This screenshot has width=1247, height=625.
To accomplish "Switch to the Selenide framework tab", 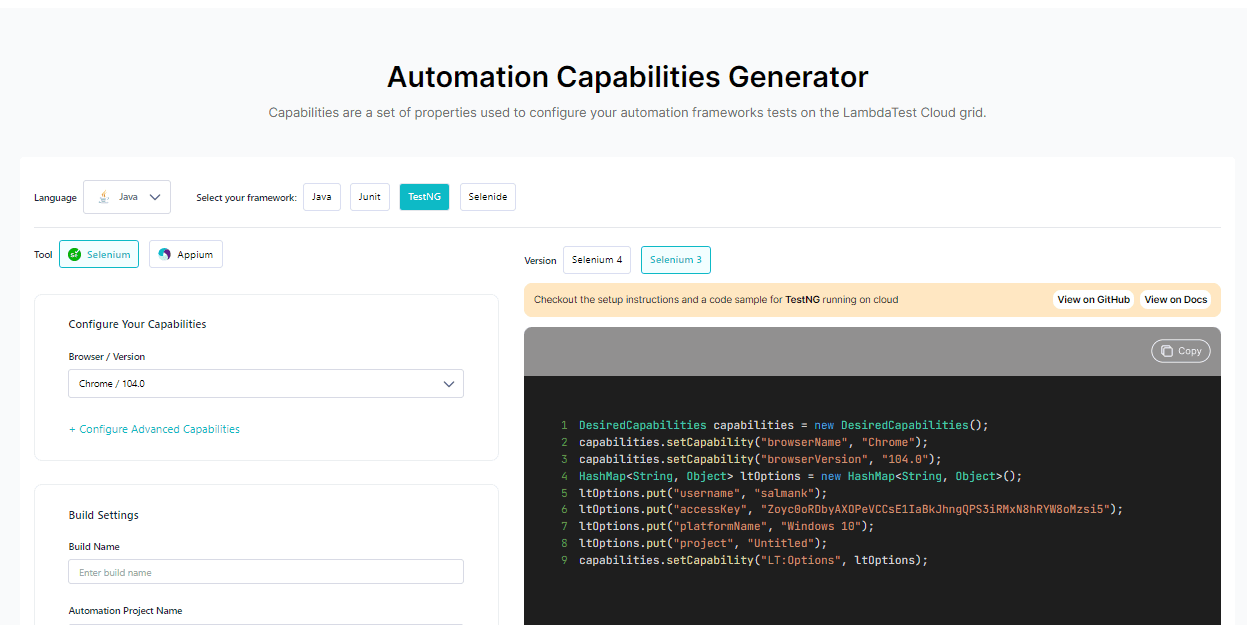I will 487,197.
